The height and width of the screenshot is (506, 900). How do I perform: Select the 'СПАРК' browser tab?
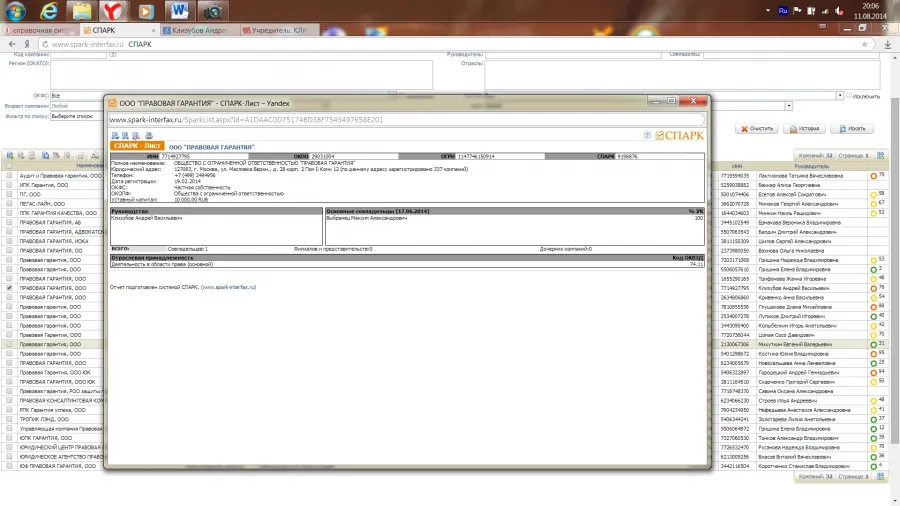click(x=119, y=30)
